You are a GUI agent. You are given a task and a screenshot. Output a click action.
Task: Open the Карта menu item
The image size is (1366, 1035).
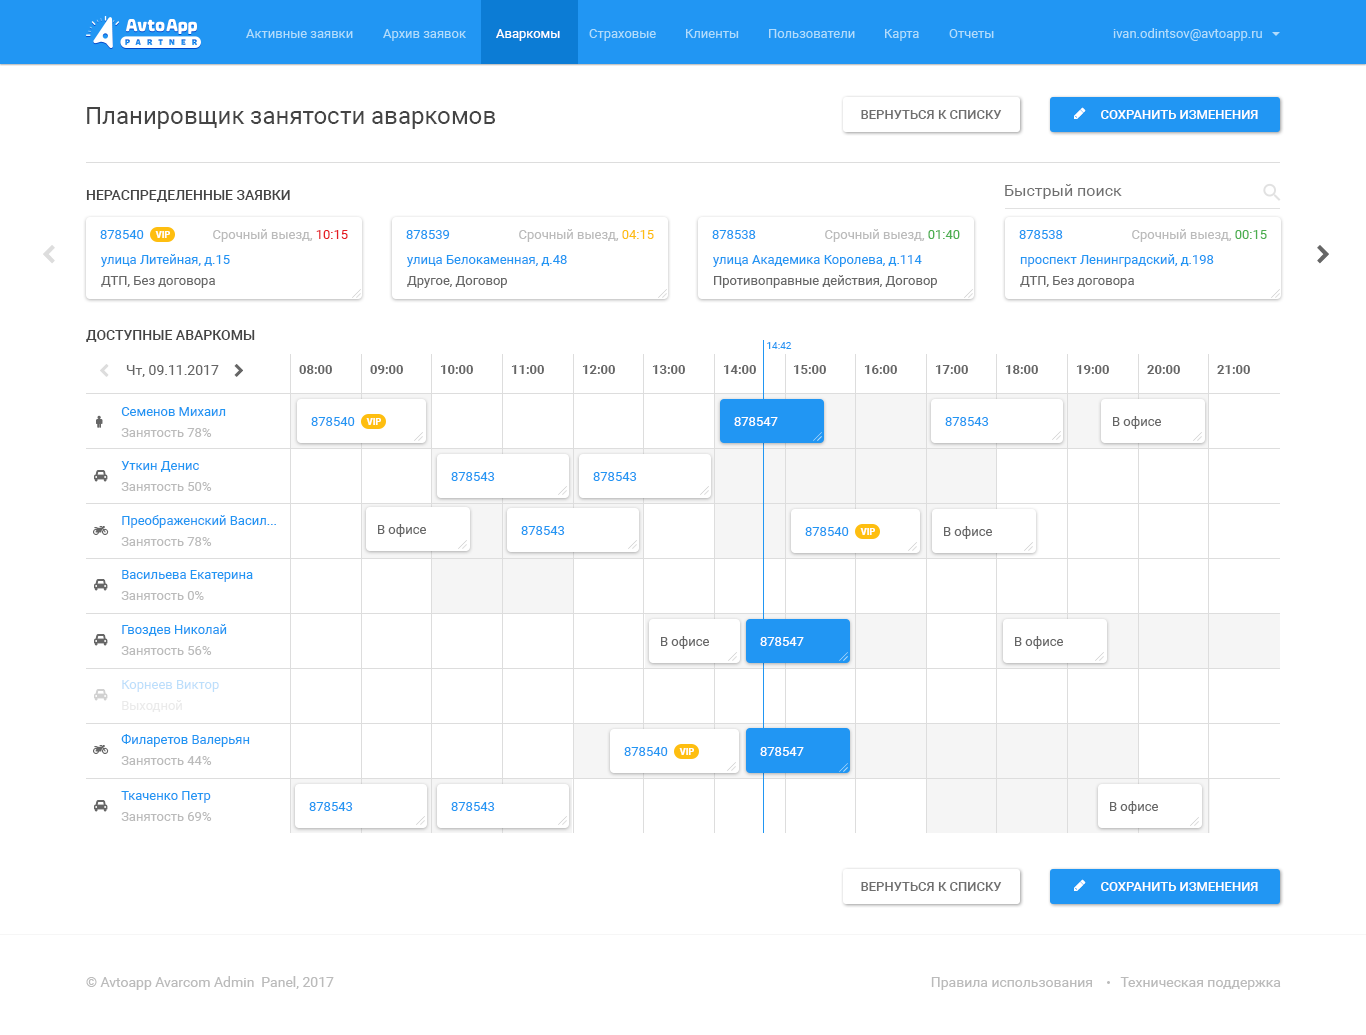[x=901, y=33]
